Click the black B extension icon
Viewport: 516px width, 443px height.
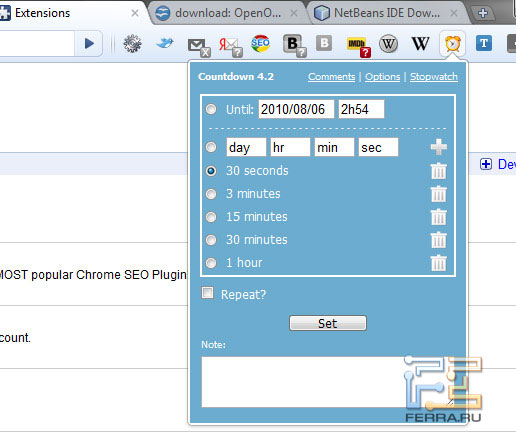[x=294, y=46]
